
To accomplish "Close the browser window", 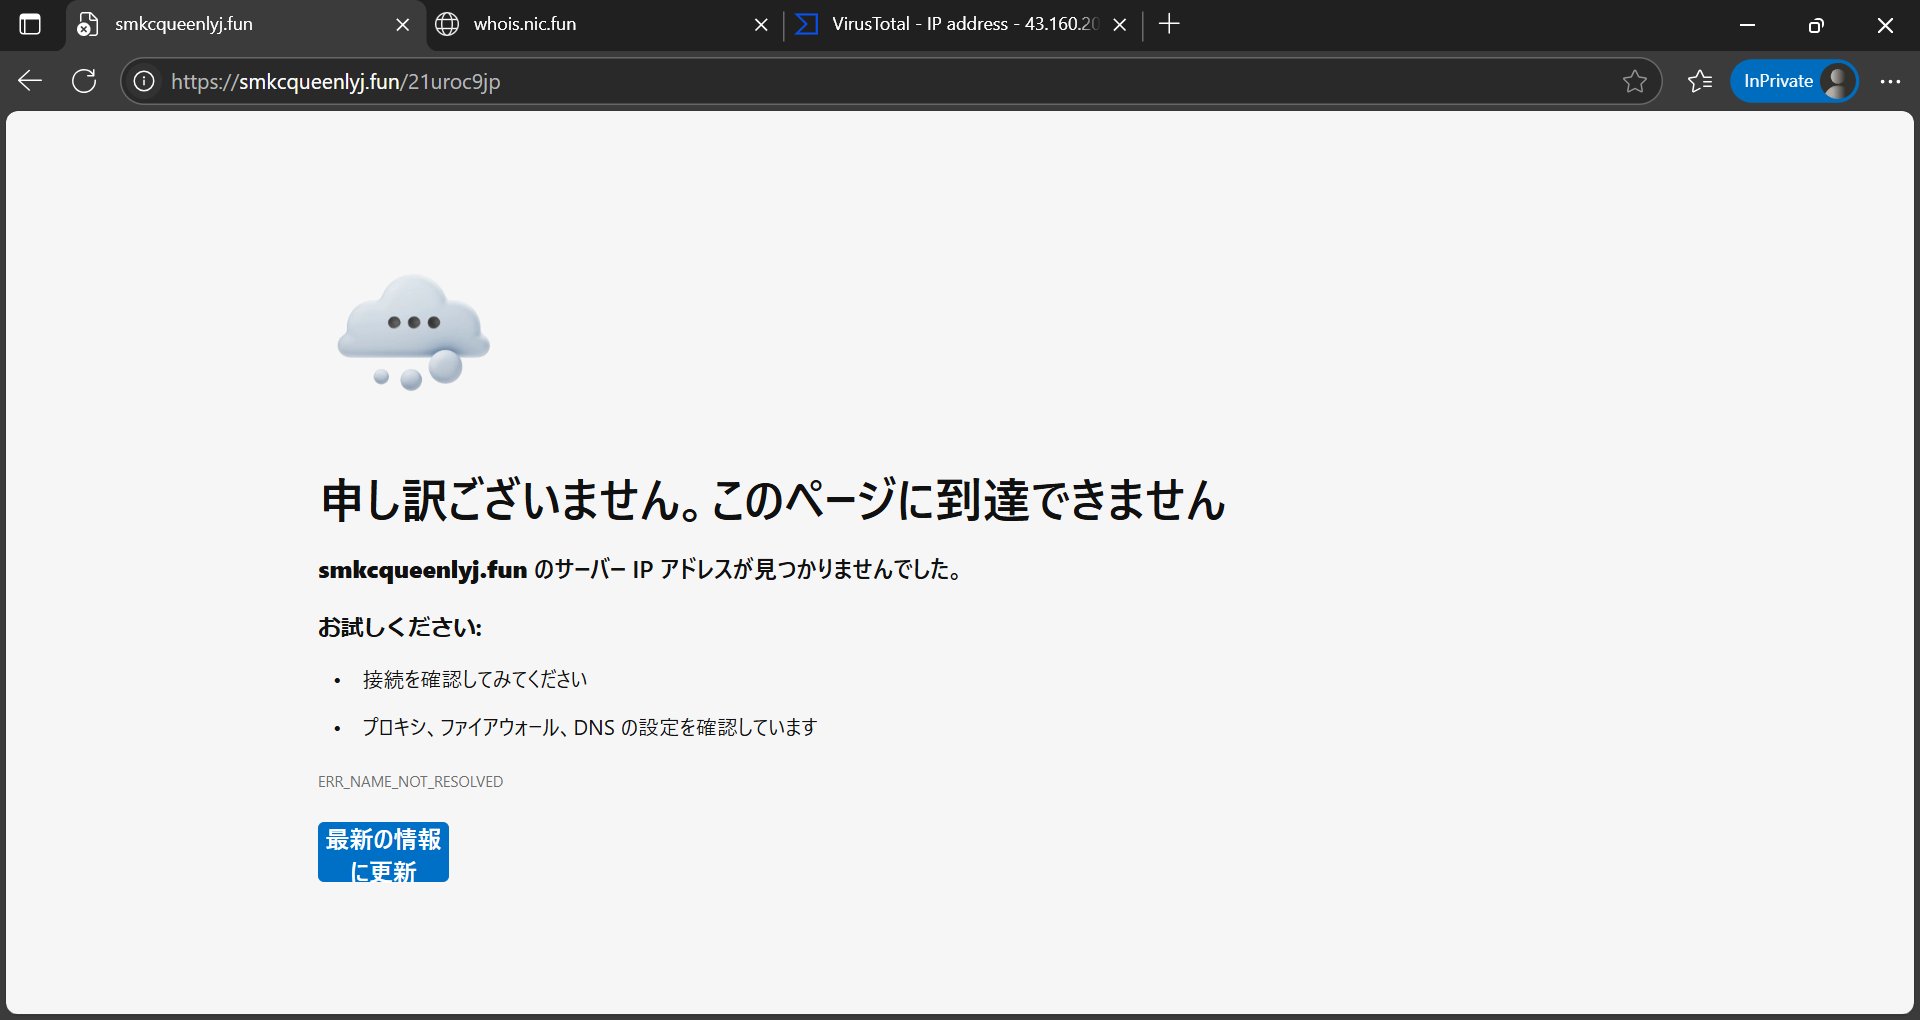I will point(1885,25).
